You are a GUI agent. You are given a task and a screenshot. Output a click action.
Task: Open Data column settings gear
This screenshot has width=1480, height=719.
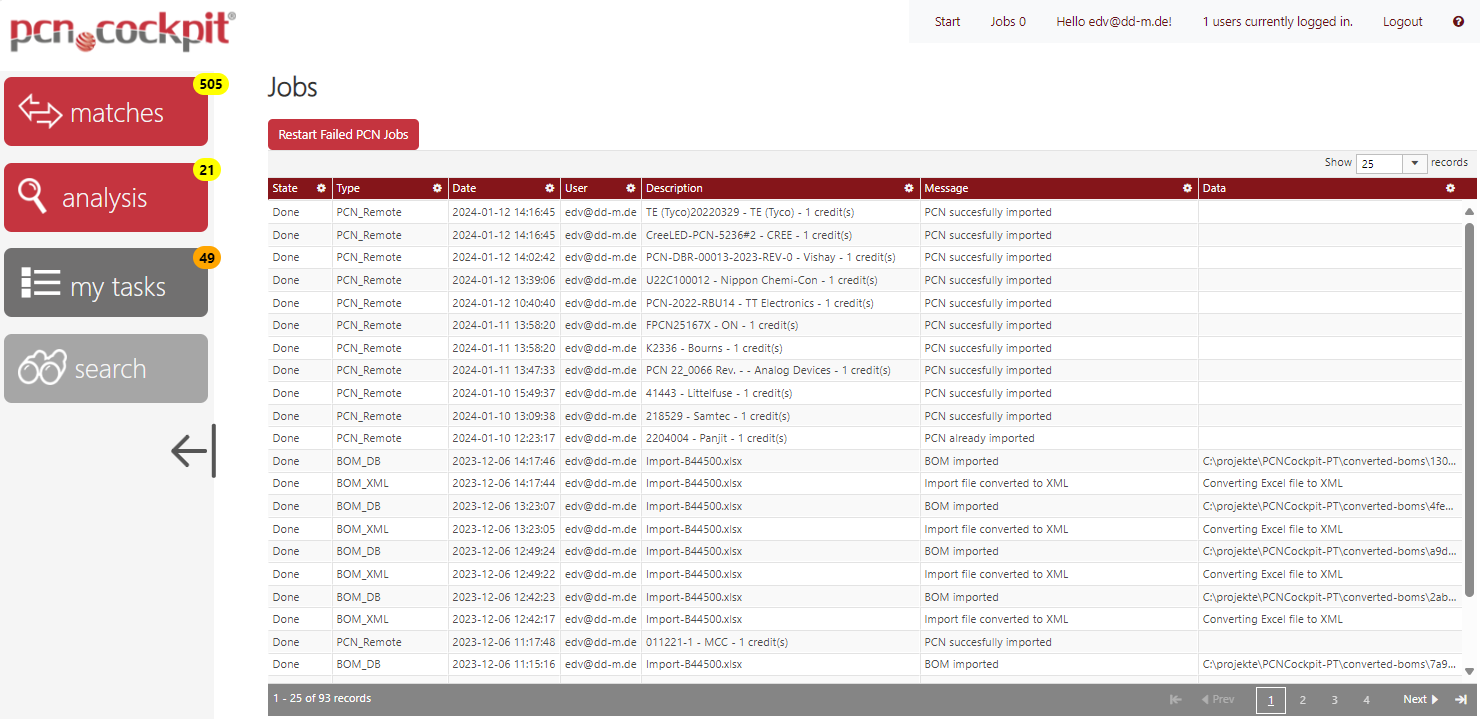click(1450, 188)
